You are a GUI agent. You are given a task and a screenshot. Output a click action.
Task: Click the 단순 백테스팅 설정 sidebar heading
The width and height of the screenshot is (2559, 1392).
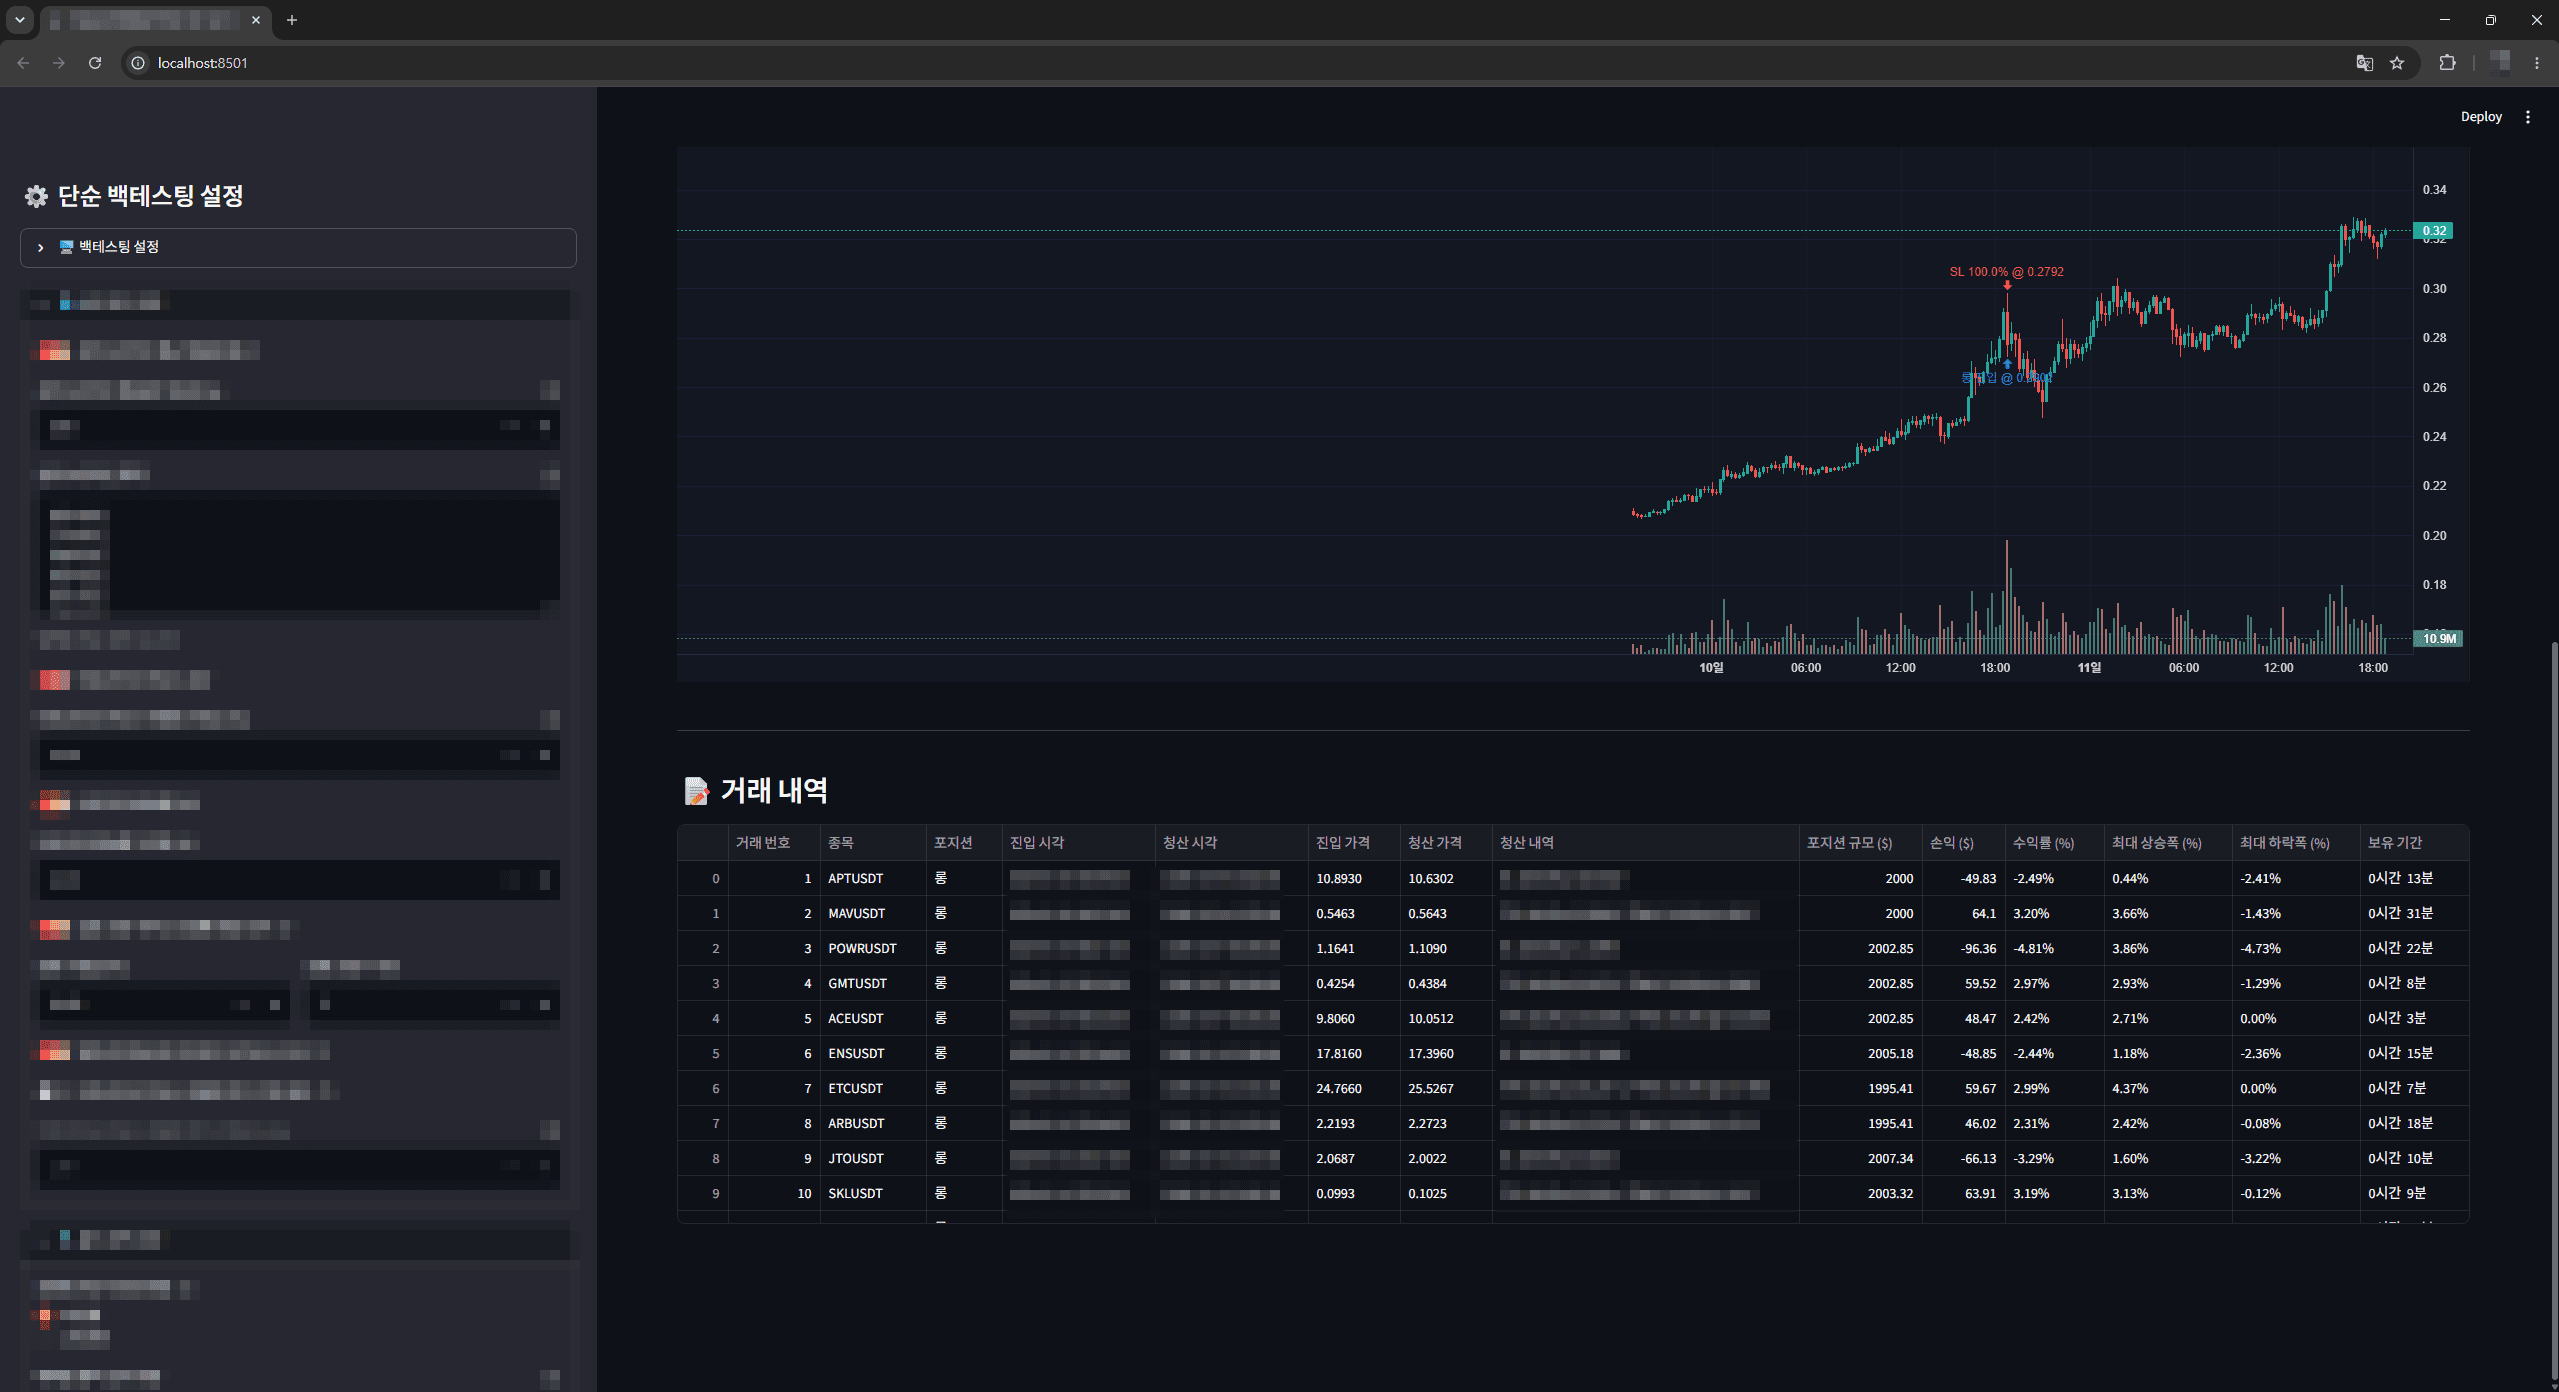click(x=150, y=196)
